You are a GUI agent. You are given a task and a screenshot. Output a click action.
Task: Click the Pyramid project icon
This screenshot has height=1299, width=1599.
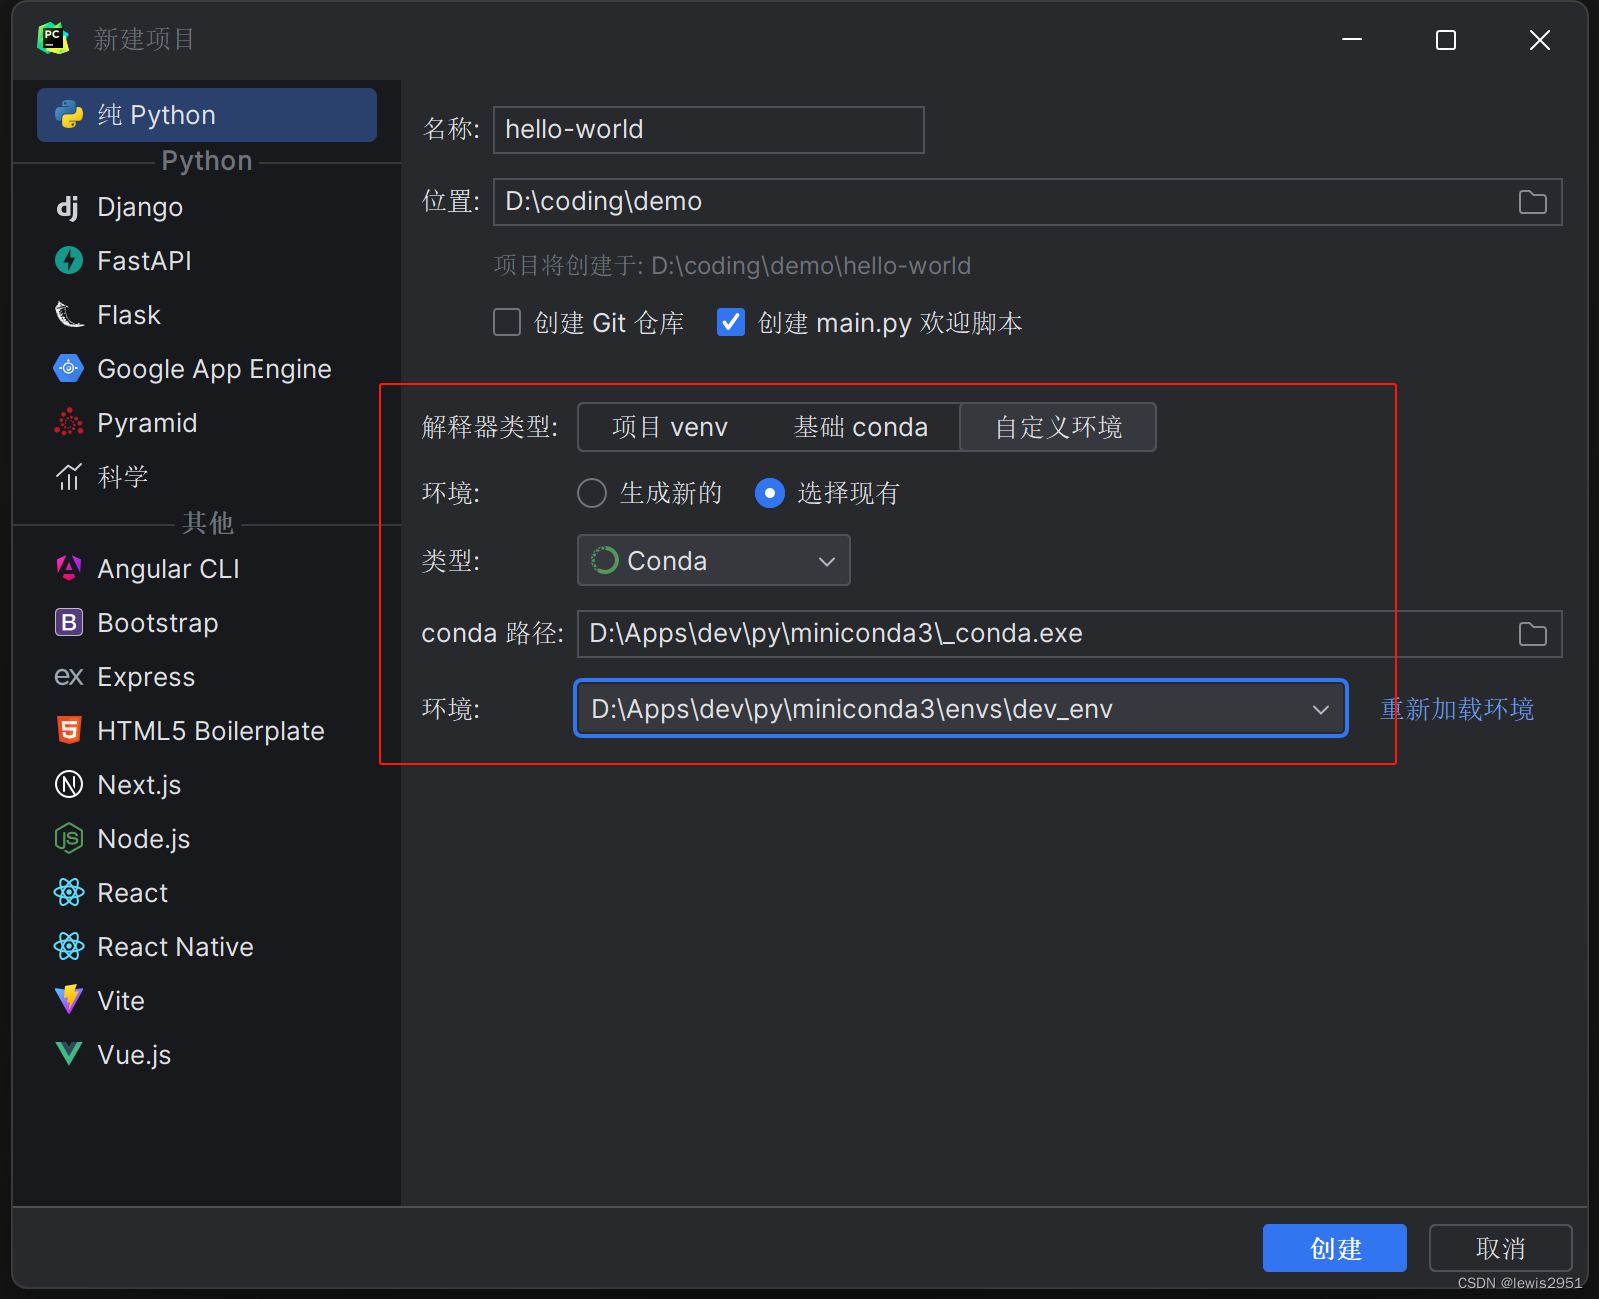[x=68, y=423]
